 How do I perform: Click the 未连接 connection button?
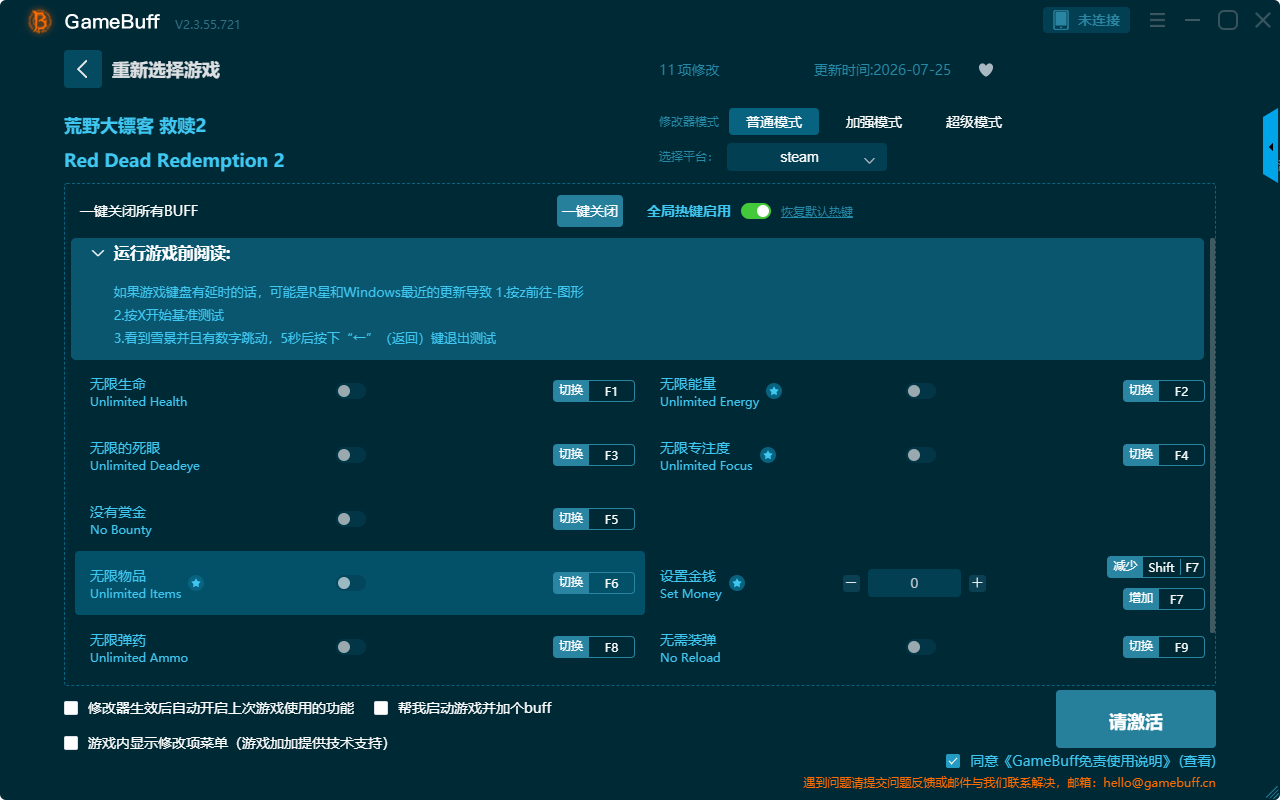pos(1087,20)
